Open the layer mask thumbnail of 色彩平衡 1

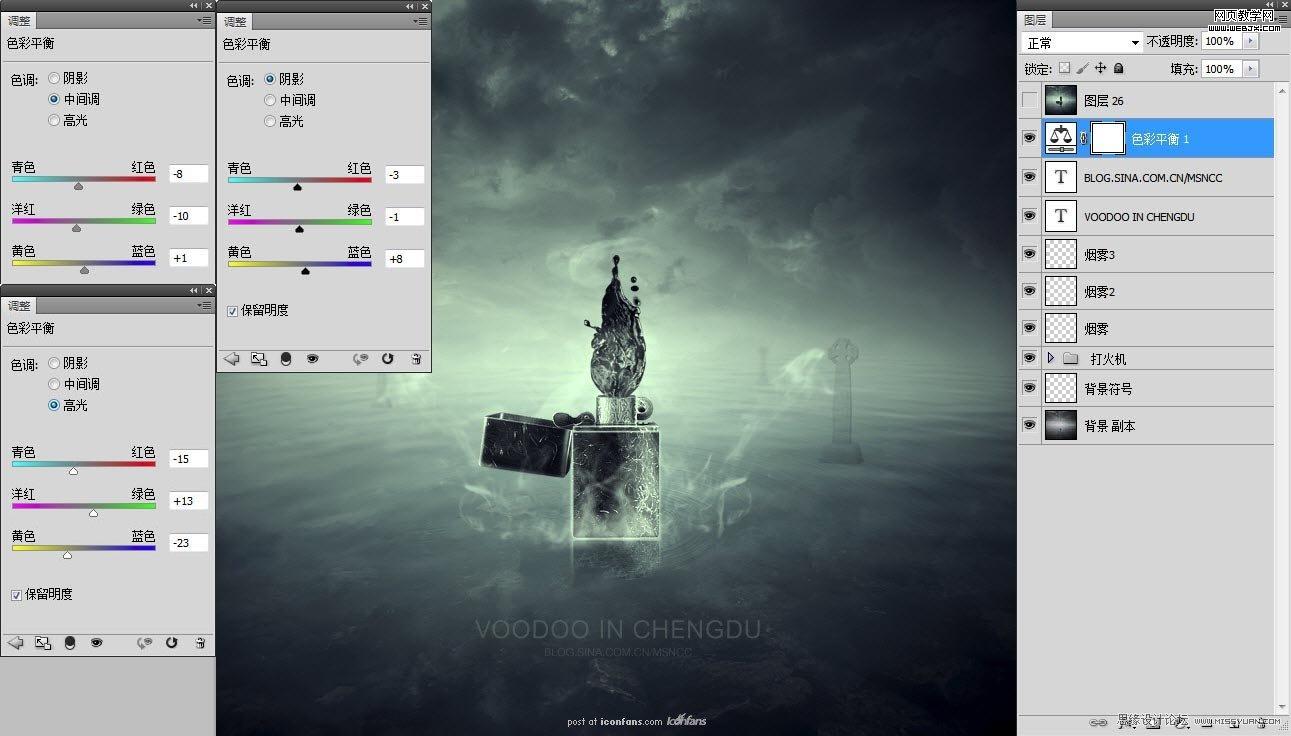point(1107,137)
